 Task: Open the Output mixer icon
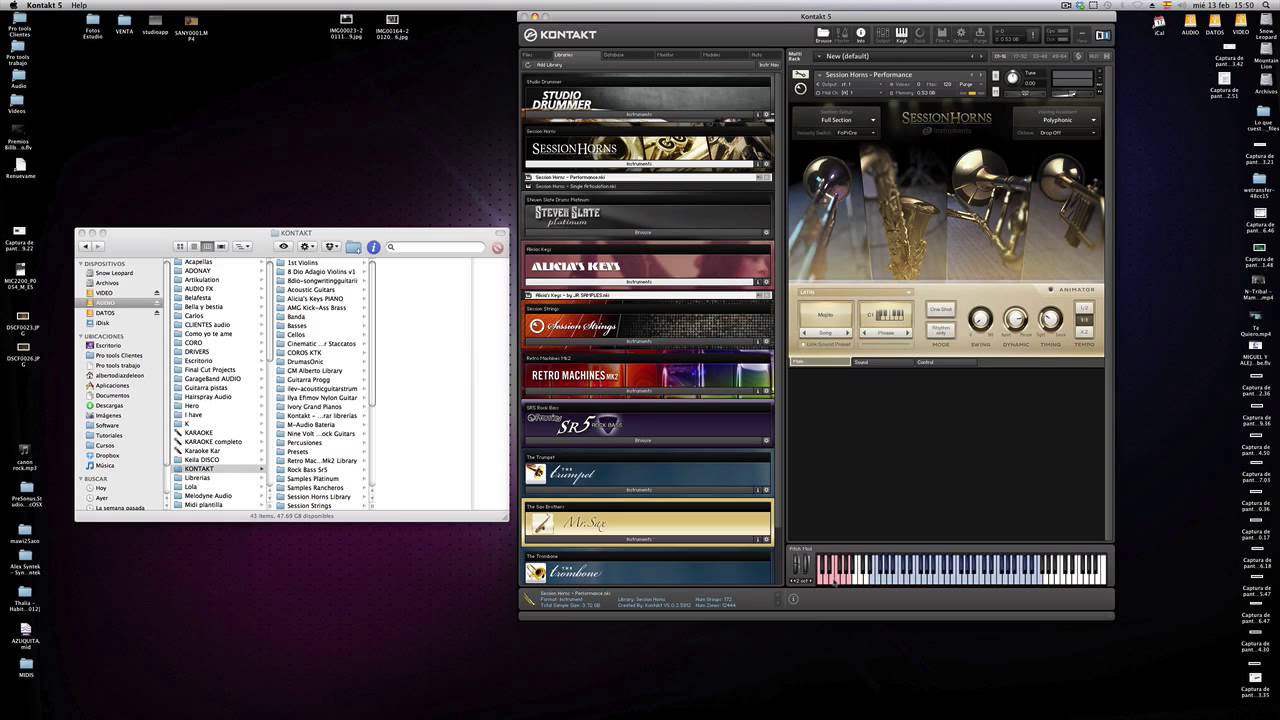(883, 33)
